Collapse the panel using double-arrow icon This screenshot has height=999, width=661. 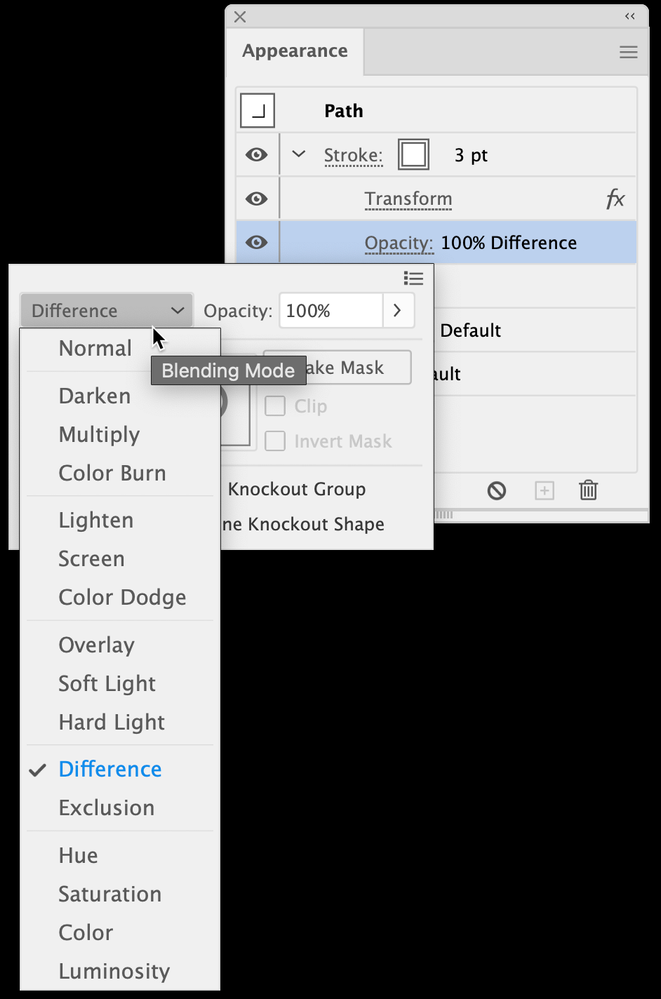tap(629, 16)
